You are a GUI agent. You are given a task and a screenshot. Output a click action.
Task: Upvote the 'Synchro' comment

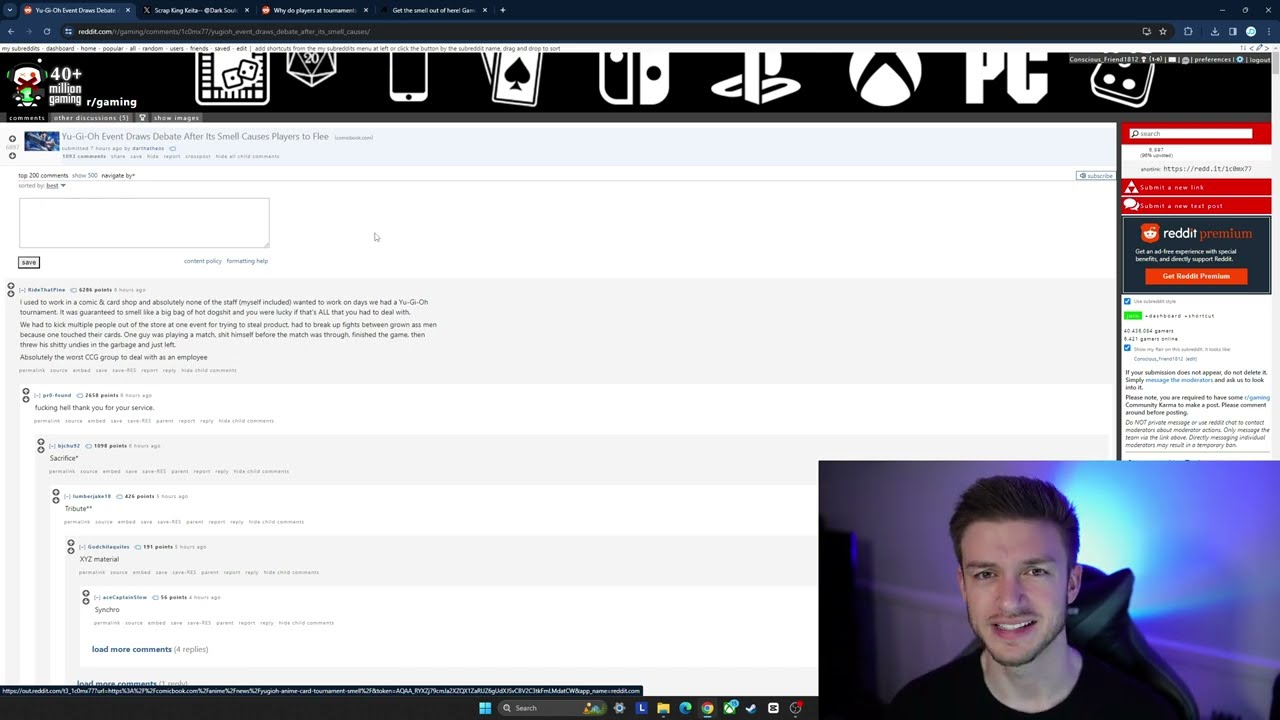coord(86,594)
